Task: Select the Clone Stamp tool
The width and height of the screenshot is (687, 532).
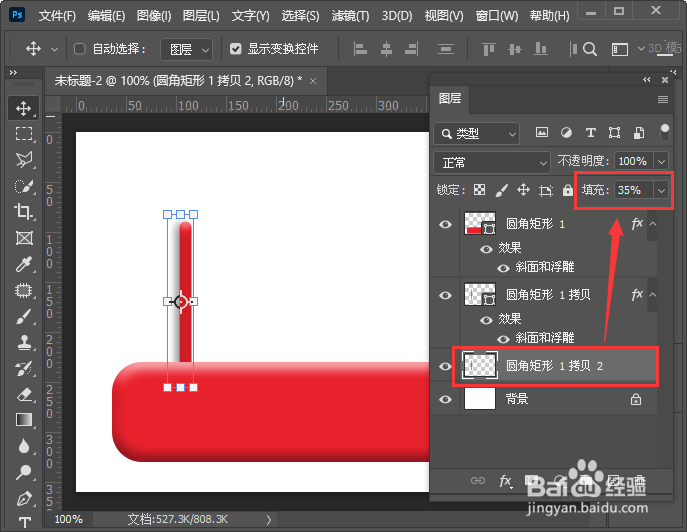Action: coord(24,342)
